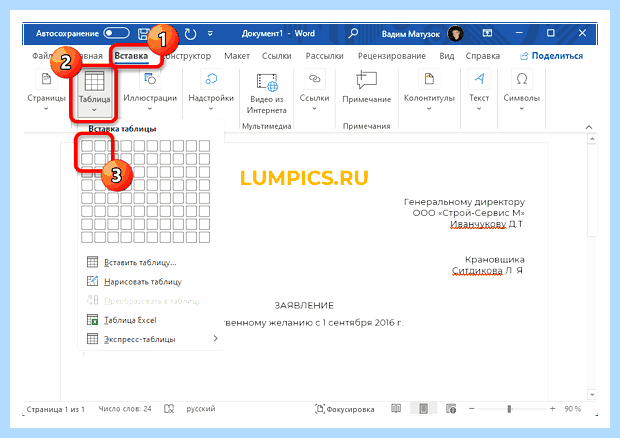This screenshot has width=620, height=438.
Task: Click the Текст group icon
Action: pos(479,79)
